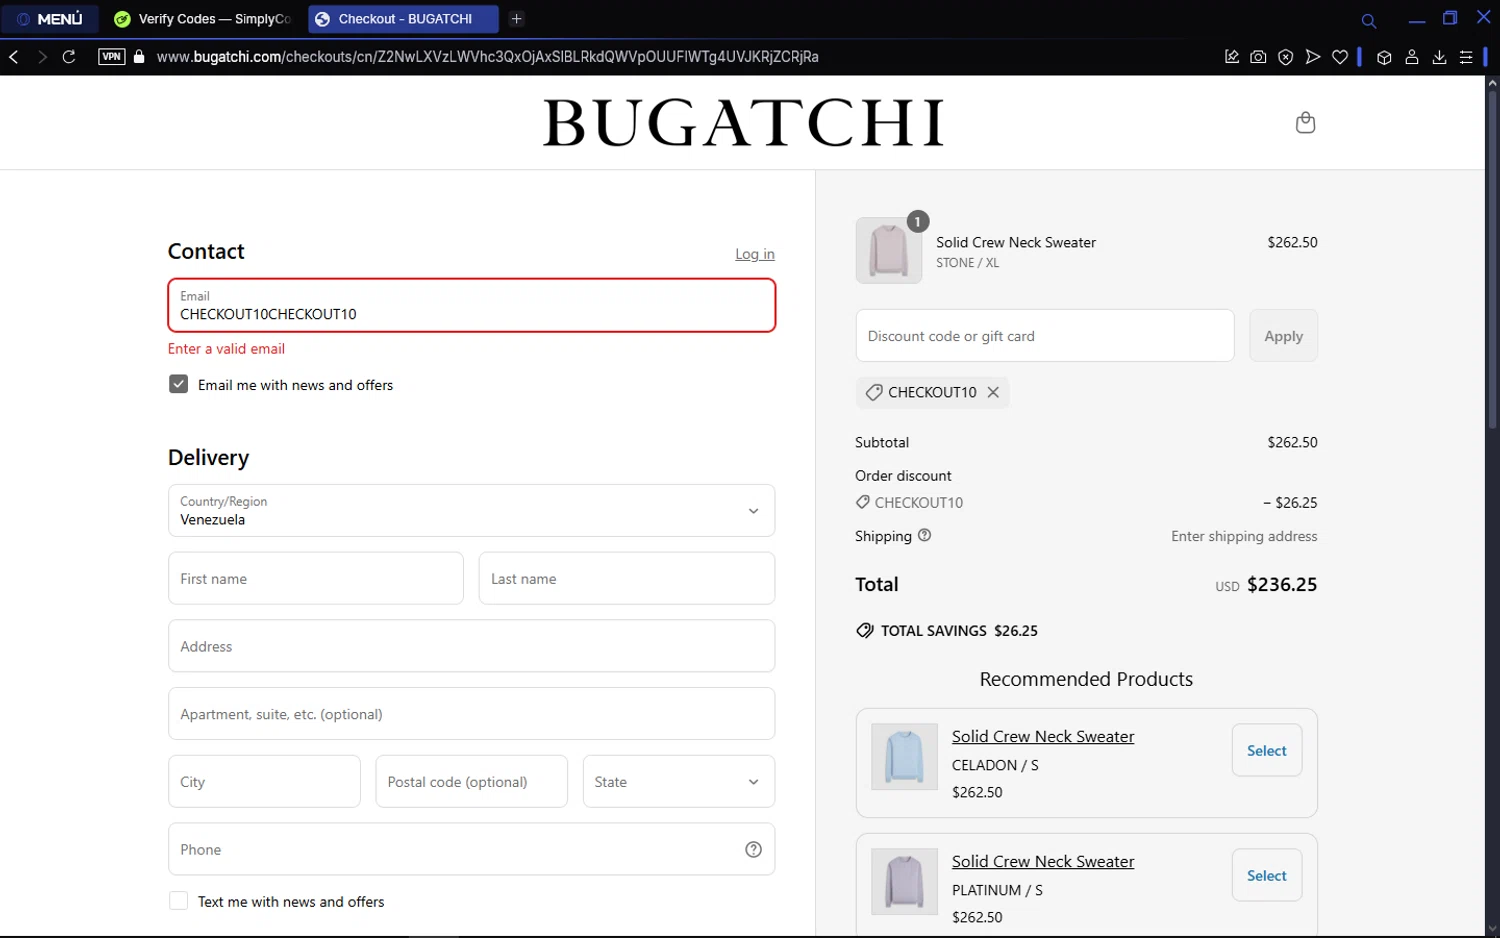The height and width of the screenshot is (938, 1500).
Task: Select the Checkout - BUGATCHI tab
Action: [x=403, y=19]
